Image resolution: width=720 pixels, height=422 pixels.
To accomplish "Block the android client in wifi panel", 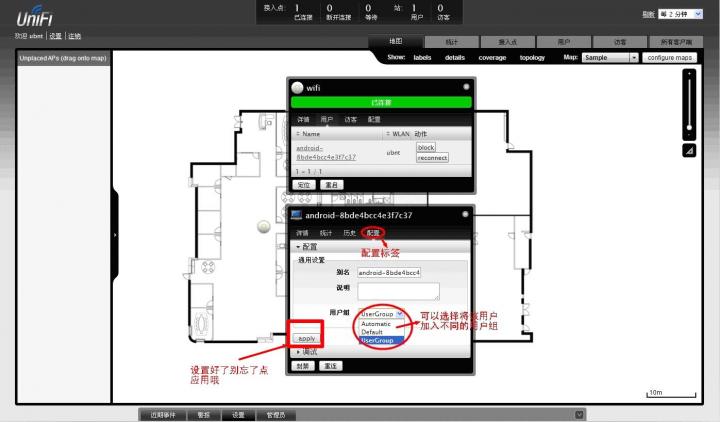I will click(x=426, y=147).
